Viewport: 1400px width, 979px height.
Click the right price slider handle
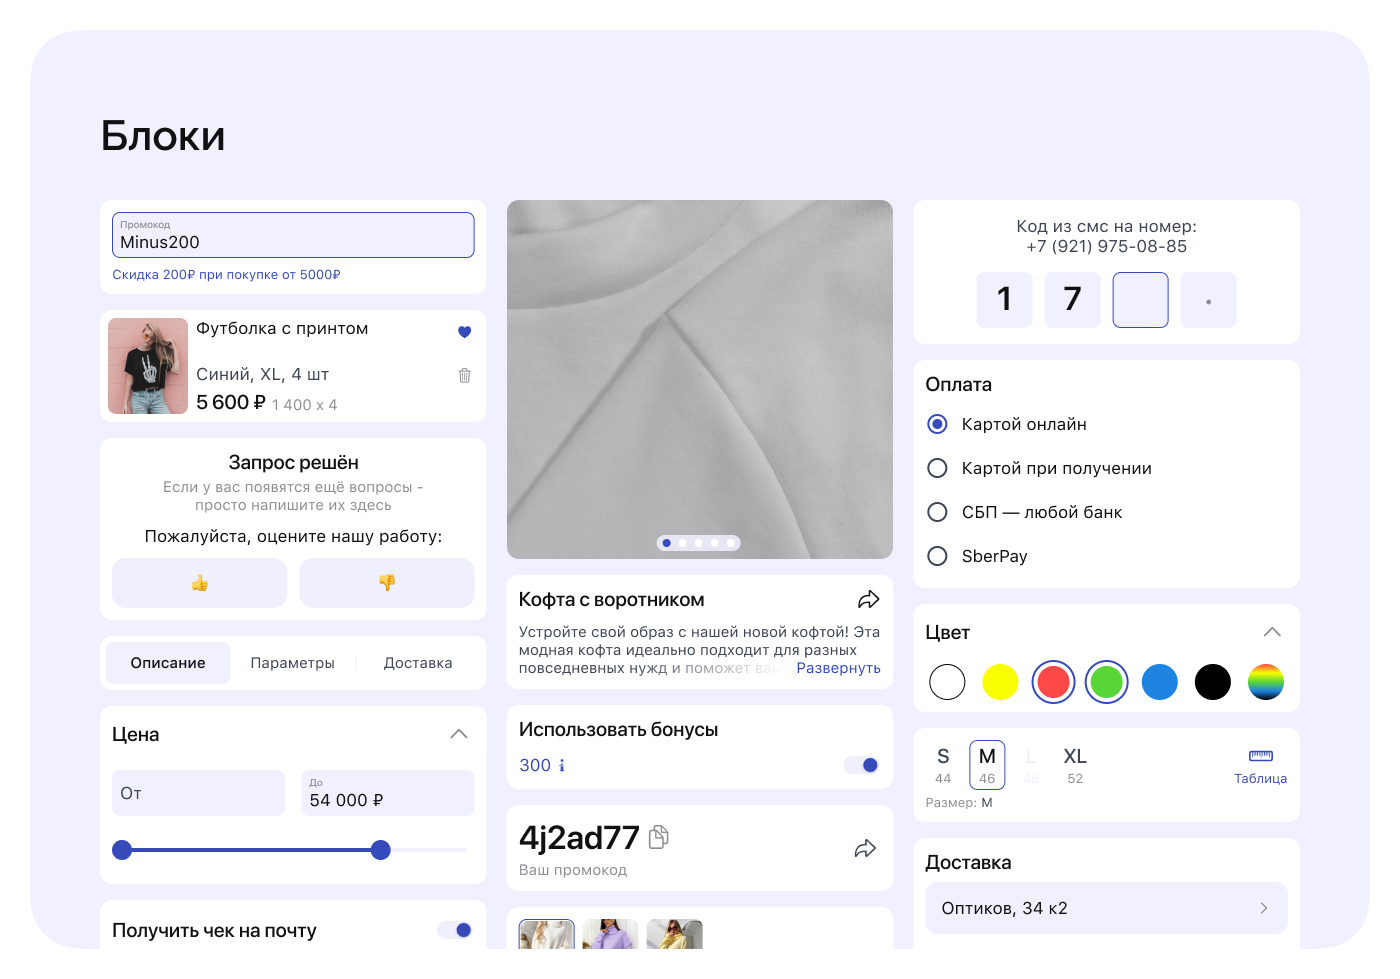tap(380, 850)
